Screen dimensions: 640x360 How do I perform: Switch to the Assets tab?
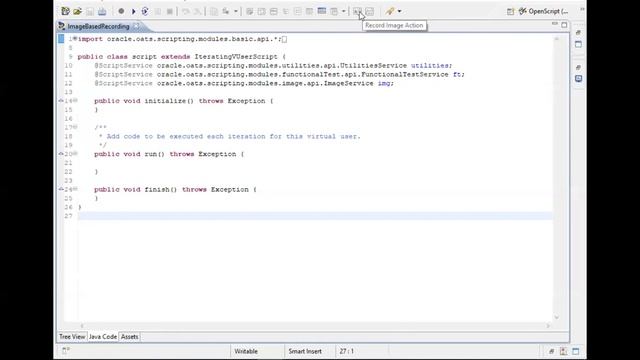(x=129, y=337)
